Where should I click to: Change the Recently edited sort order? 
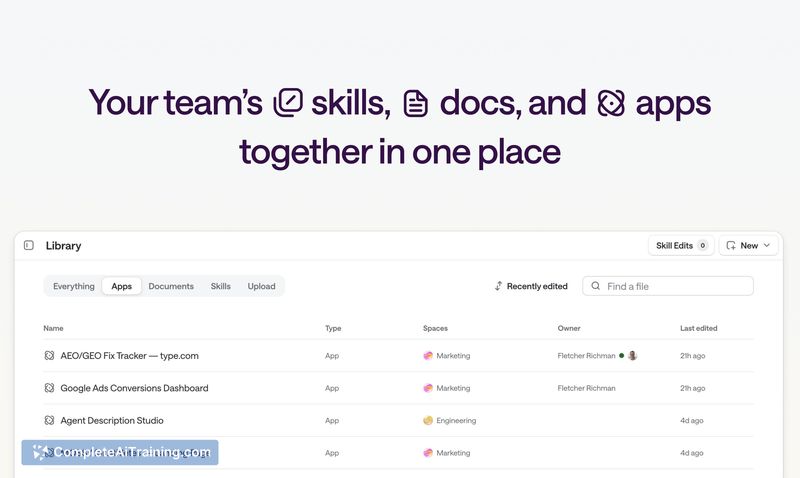click(531, 286)
